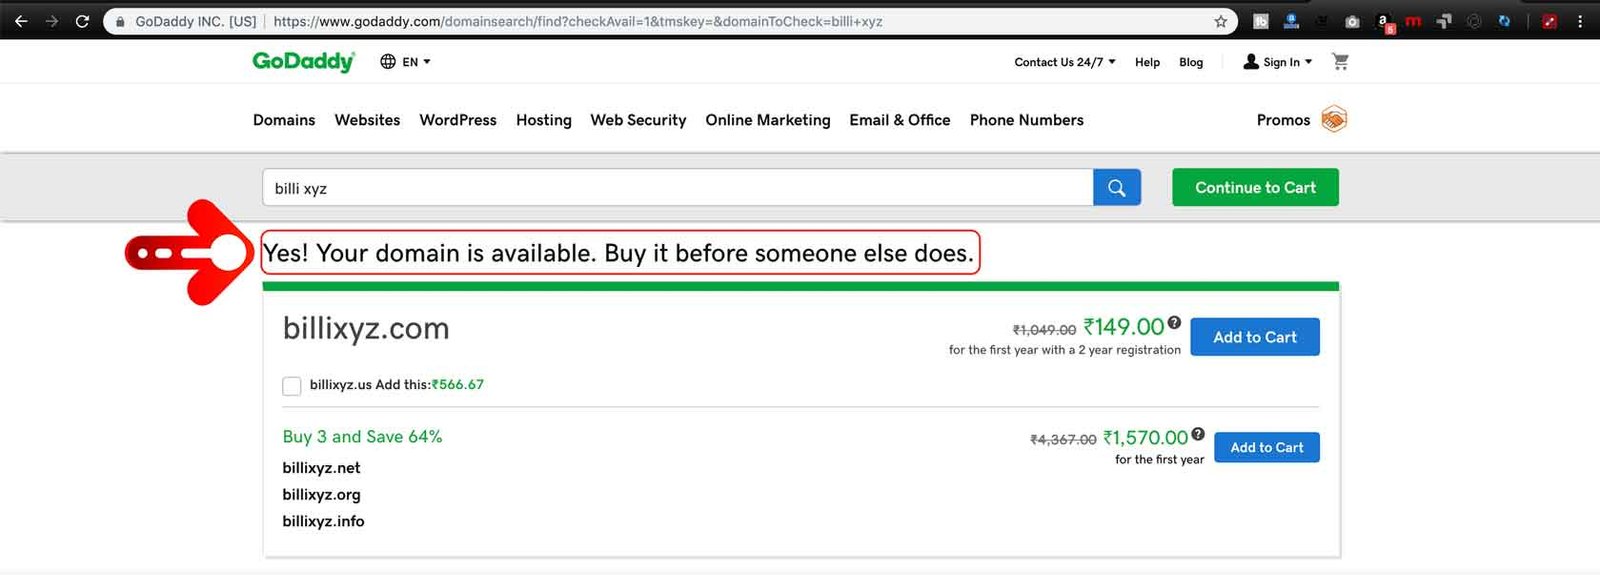Open the Online Marketing menu

(768, 120)
